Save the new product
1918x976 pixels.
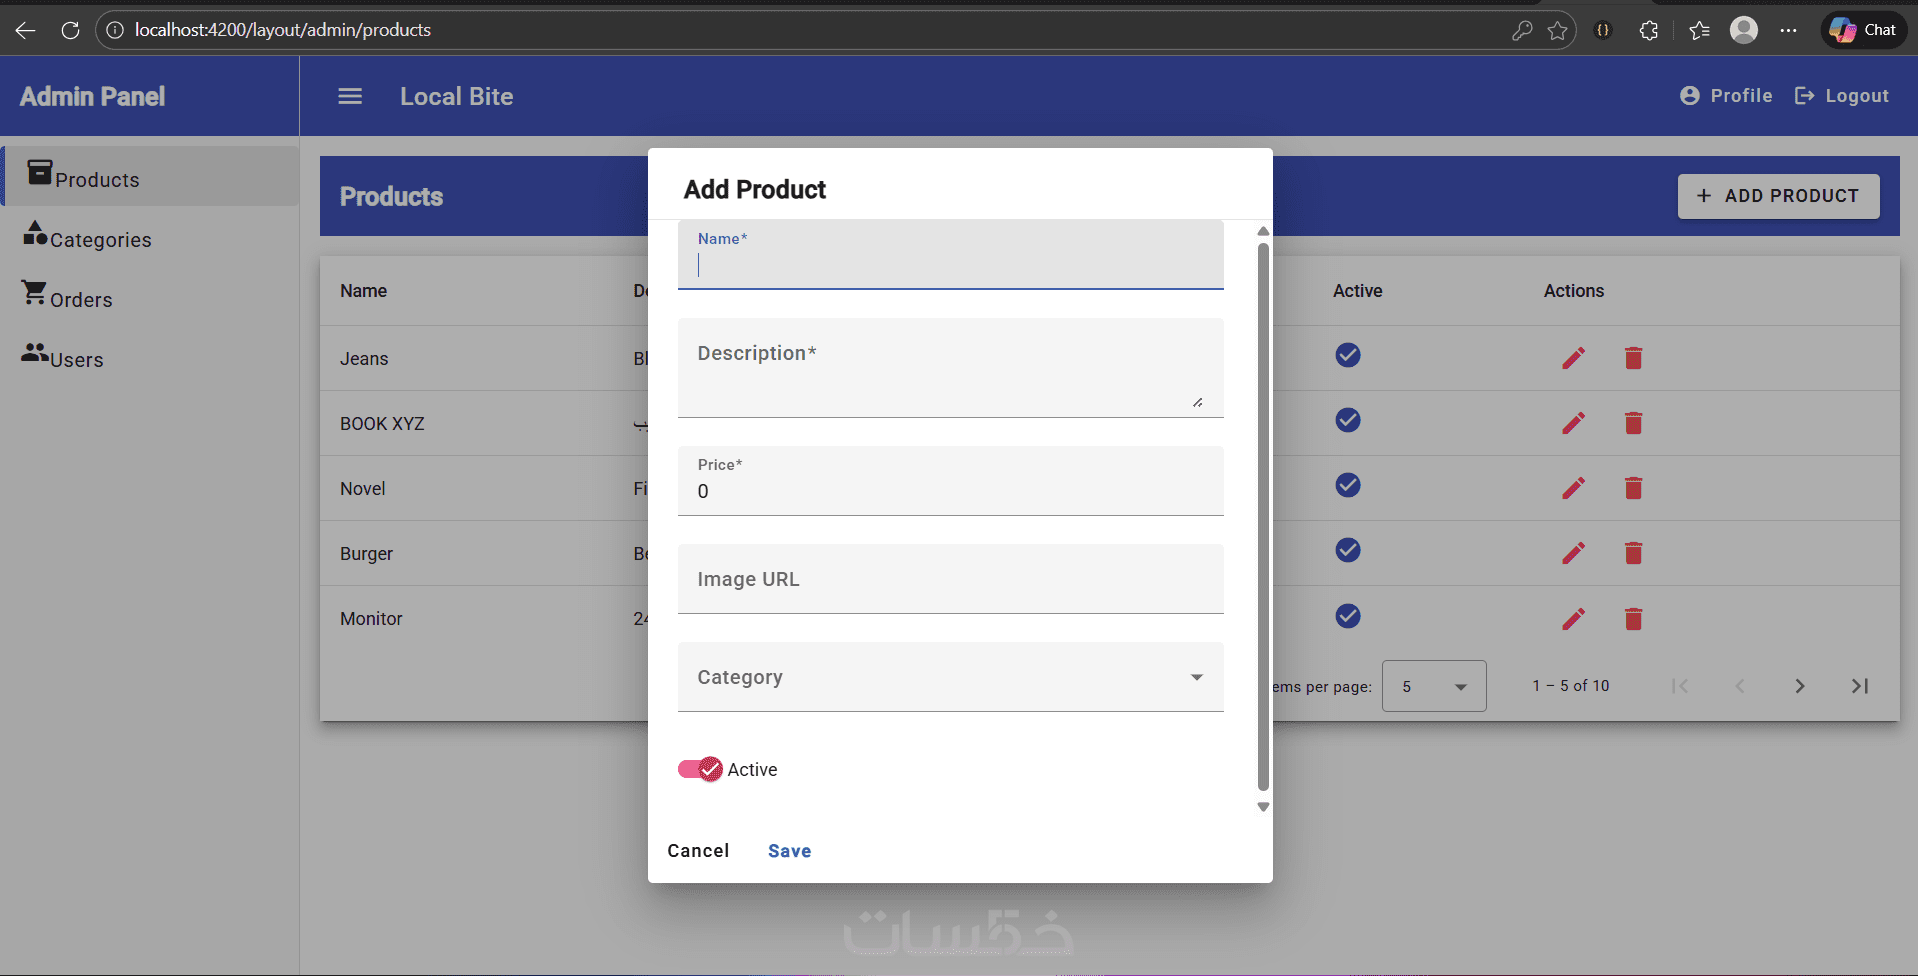789,851
